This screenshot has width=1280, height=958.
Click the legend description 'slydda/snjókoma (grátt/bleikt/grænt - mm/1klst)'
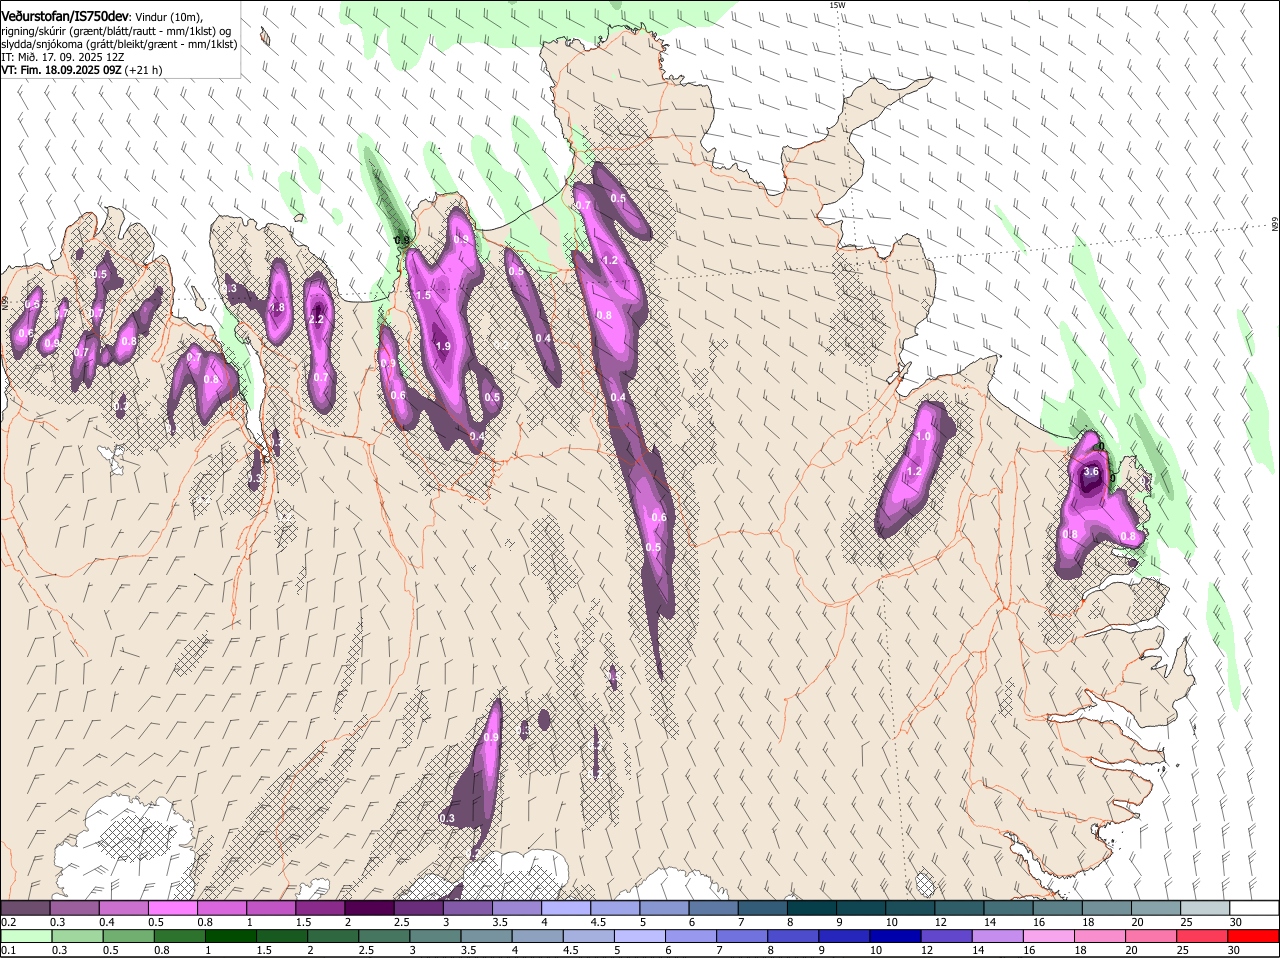click(x=119, y=44)
